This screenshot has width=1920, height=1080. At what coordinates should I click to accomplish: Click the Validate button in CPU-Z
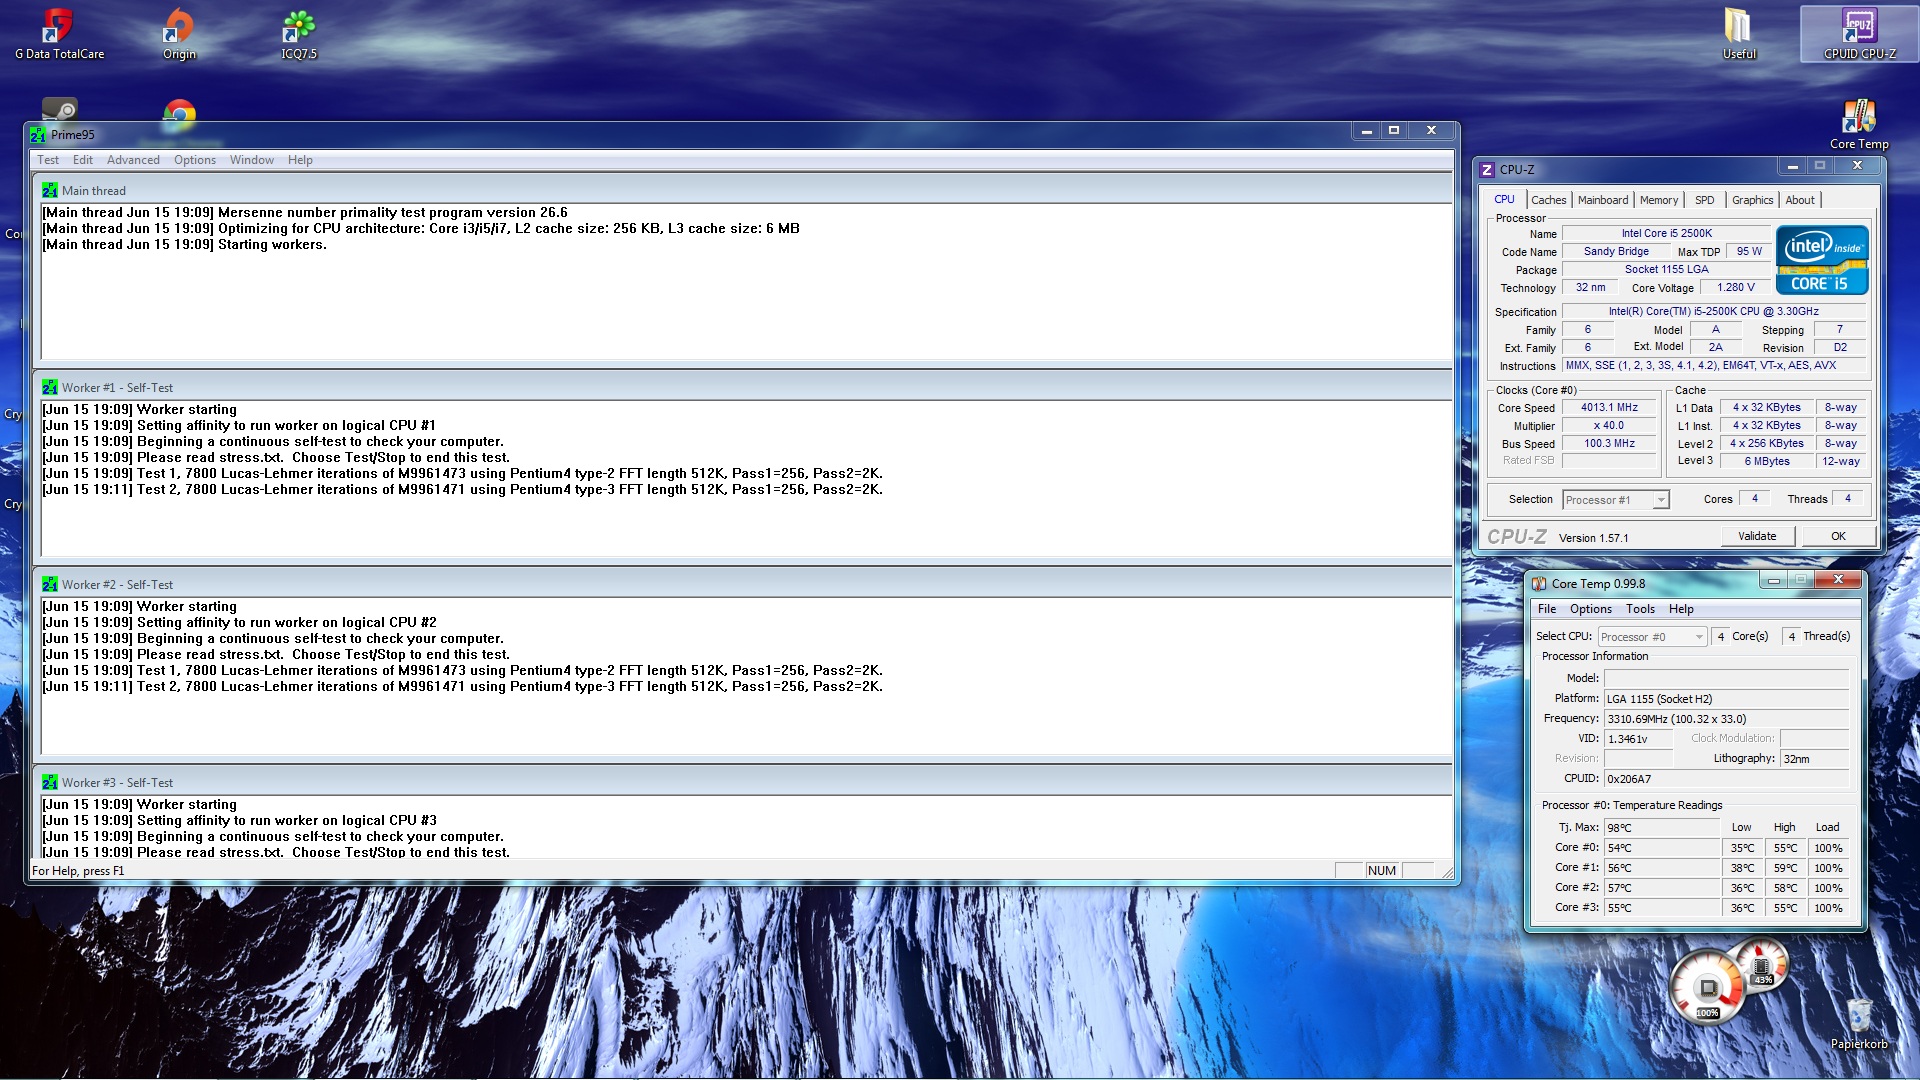click(x=1757, y=536)
